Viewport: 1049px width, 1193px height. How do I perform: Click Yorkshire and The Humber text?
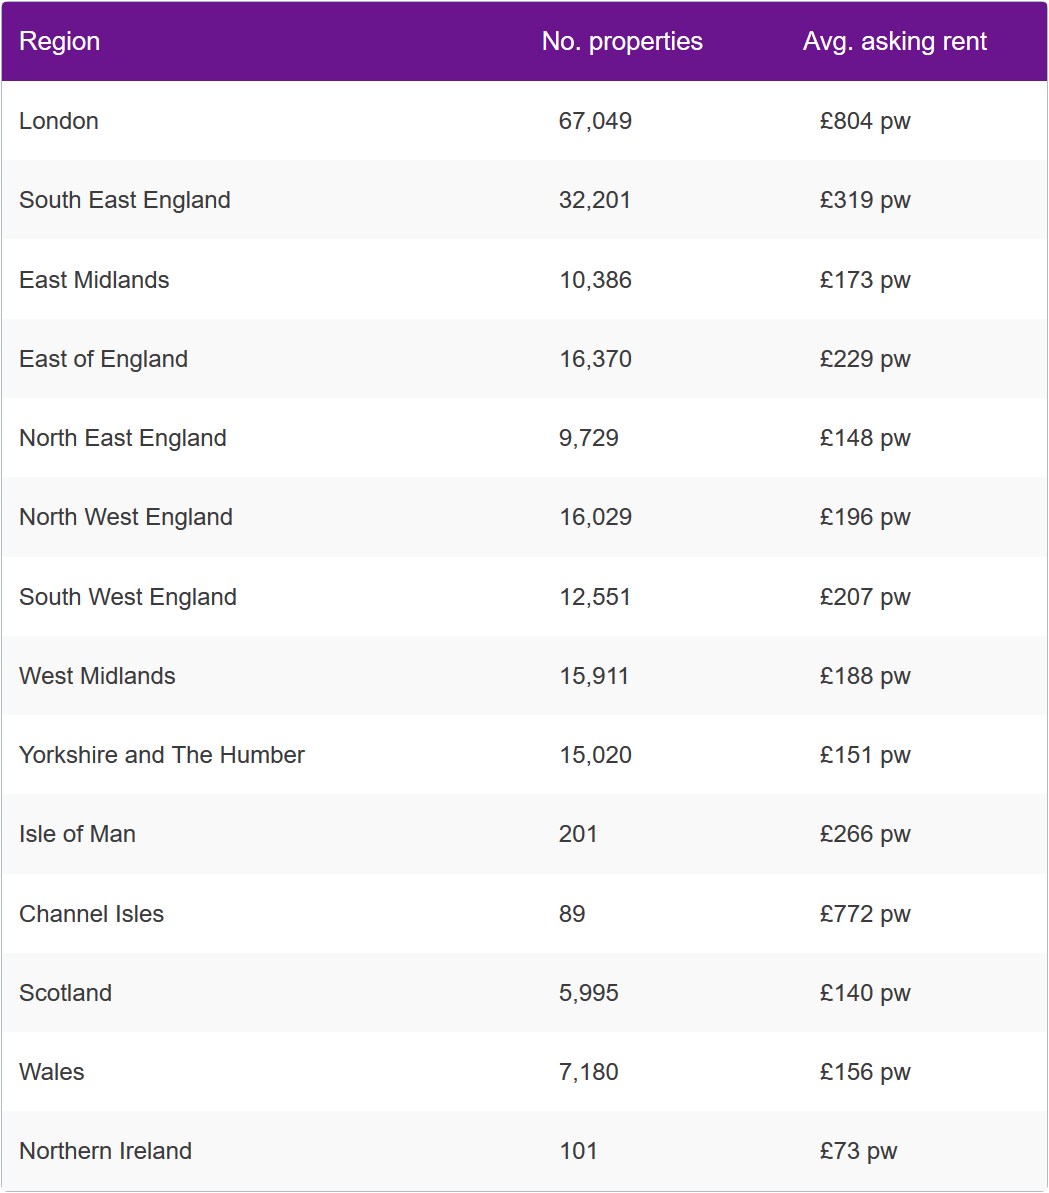(x=162, y=755)
